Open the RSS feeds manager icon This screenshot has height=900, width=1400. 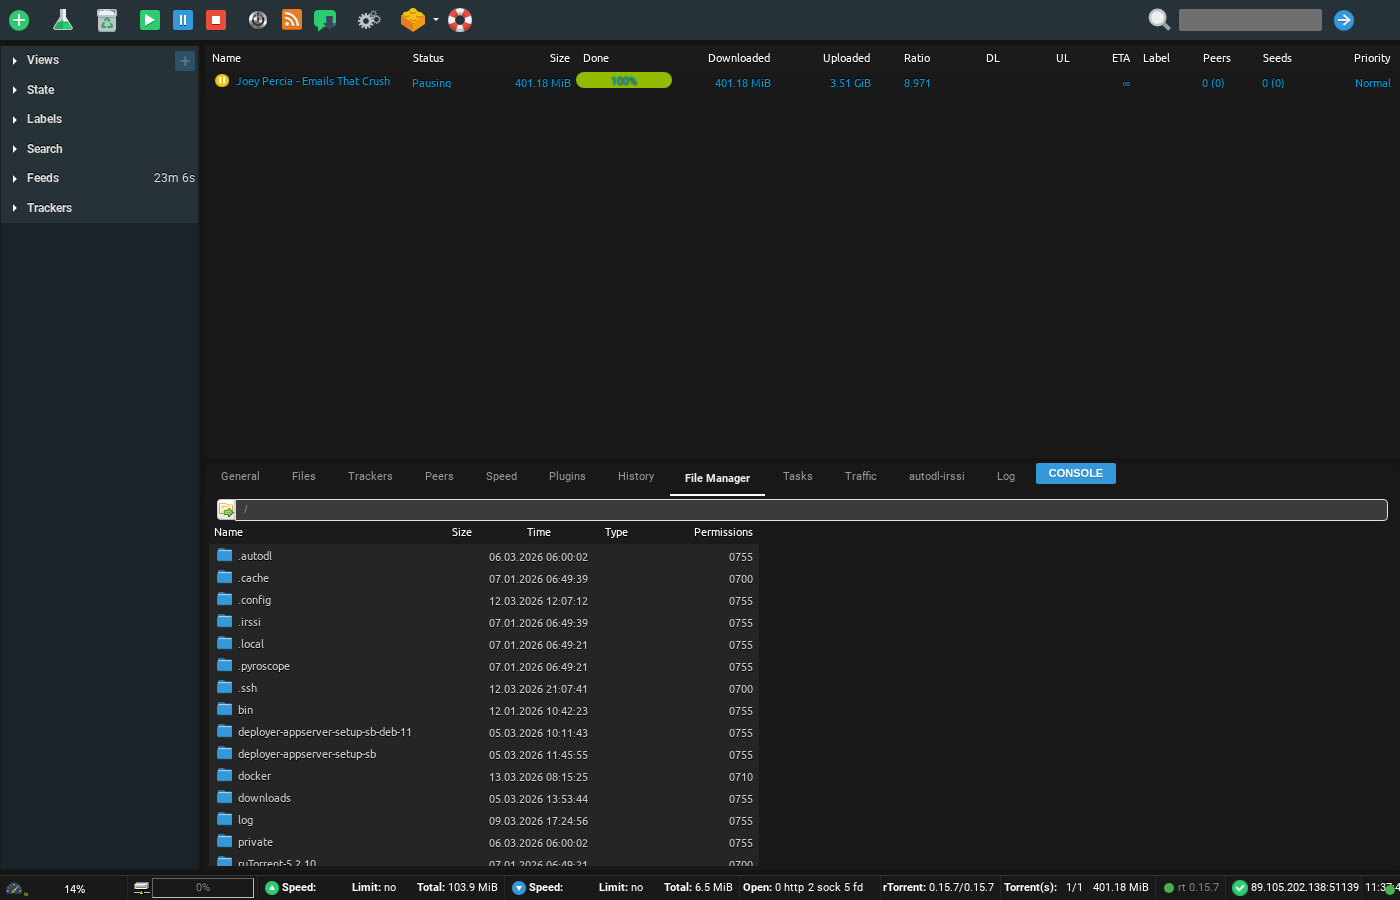(291, 20)
